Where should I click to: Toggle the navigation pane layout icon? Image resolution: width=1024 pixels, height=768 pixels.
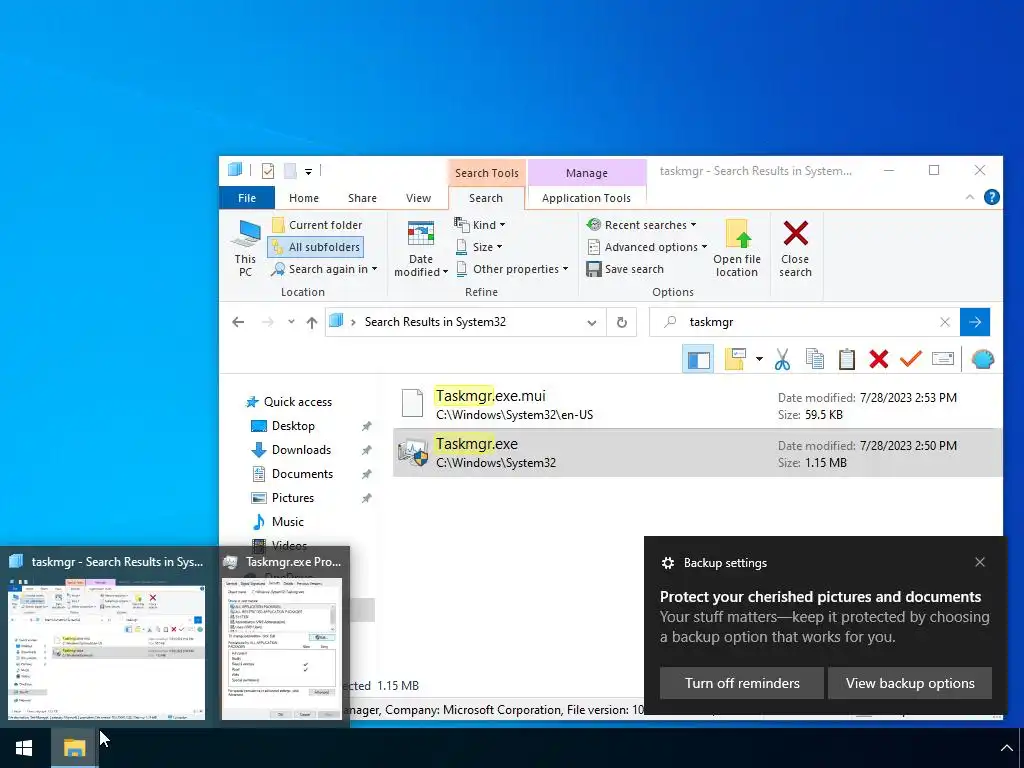[698, 359]
